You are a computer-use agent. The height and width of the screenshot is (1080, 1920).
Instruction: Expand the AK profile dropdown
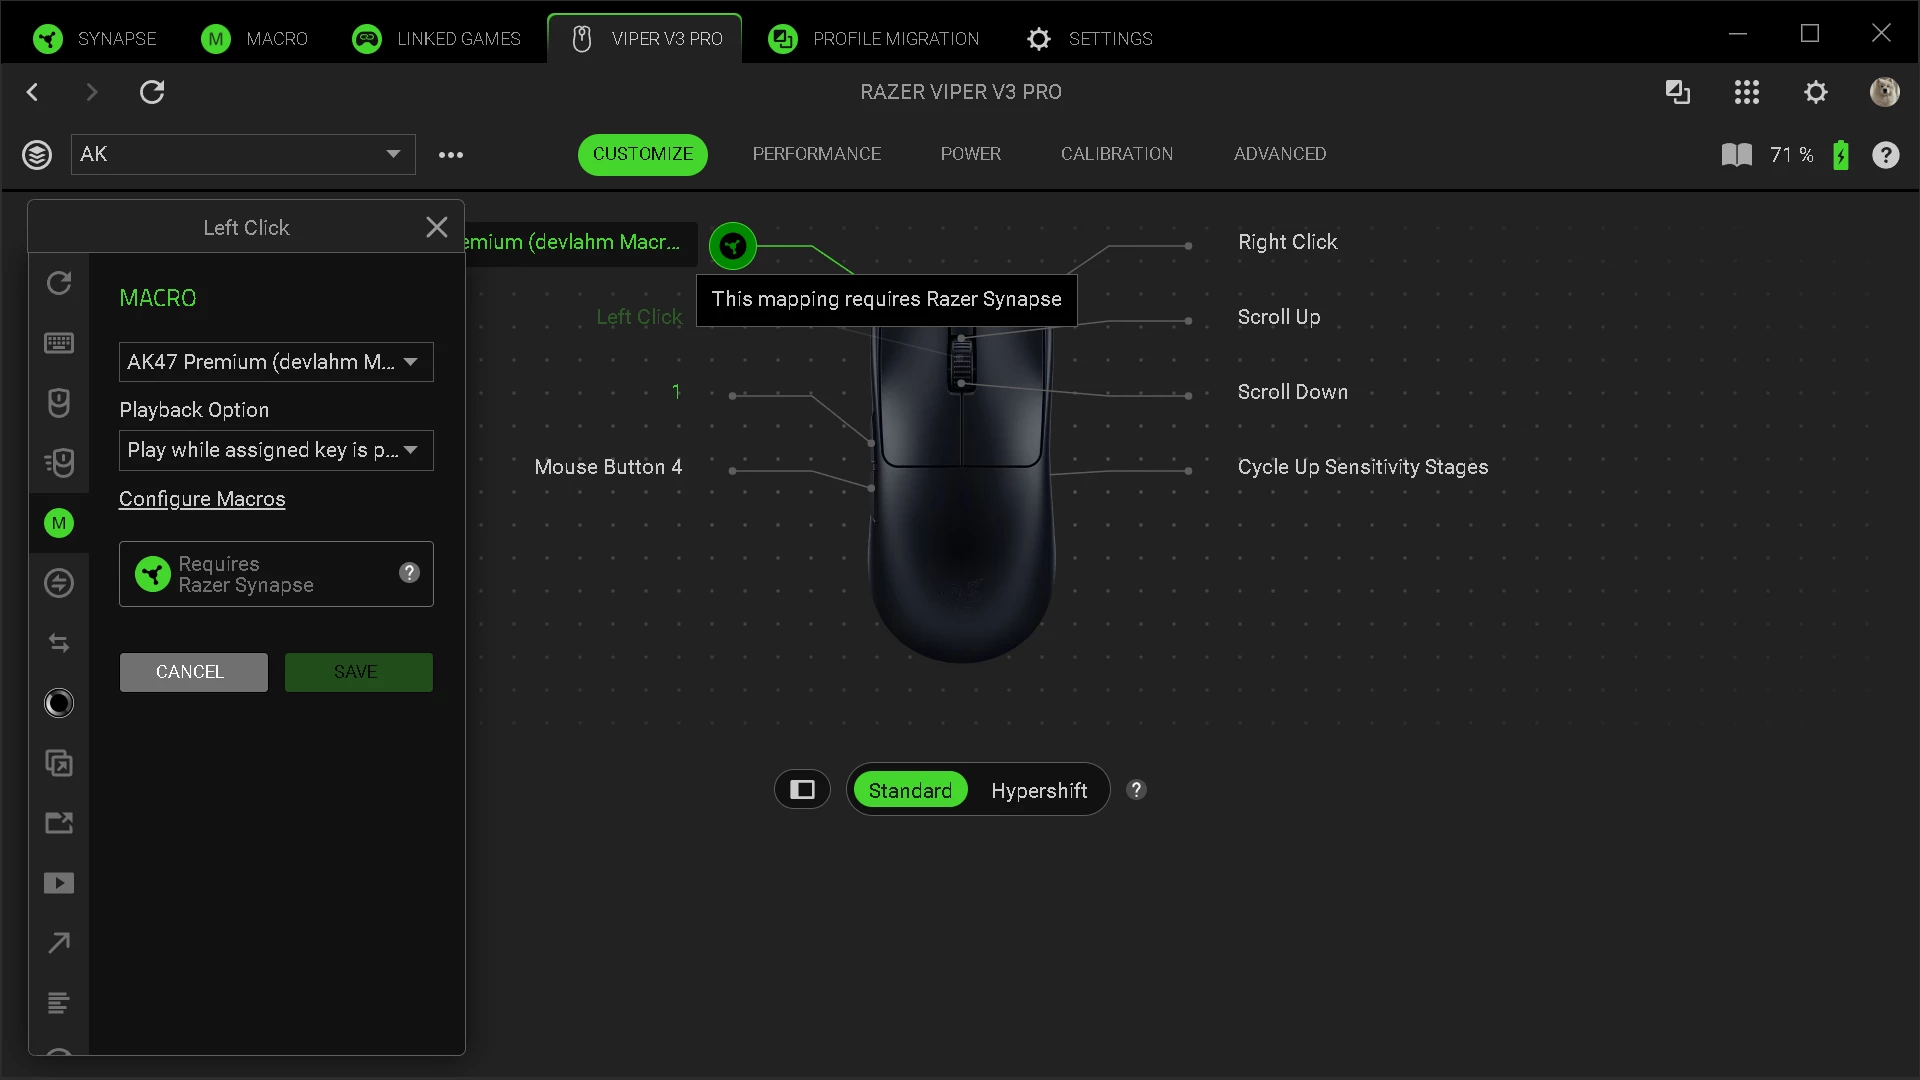click(393, 154)
